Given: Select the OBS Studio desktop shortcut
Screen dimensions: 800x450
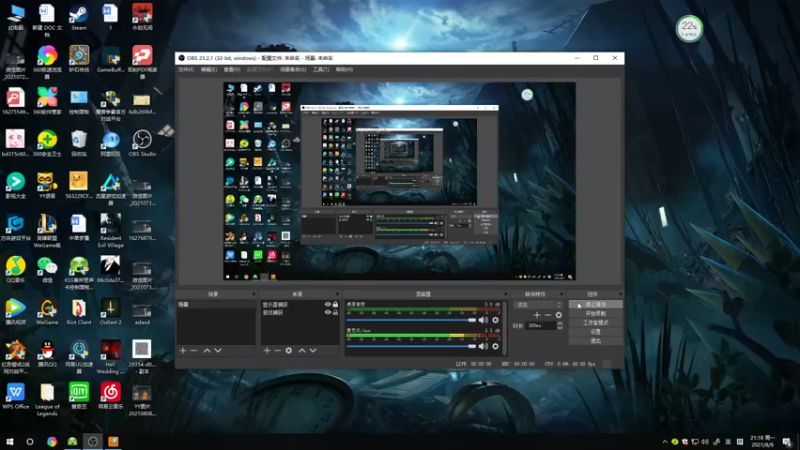Looking at the screenshot, I should pyautogui.click(x=142, y=143).
